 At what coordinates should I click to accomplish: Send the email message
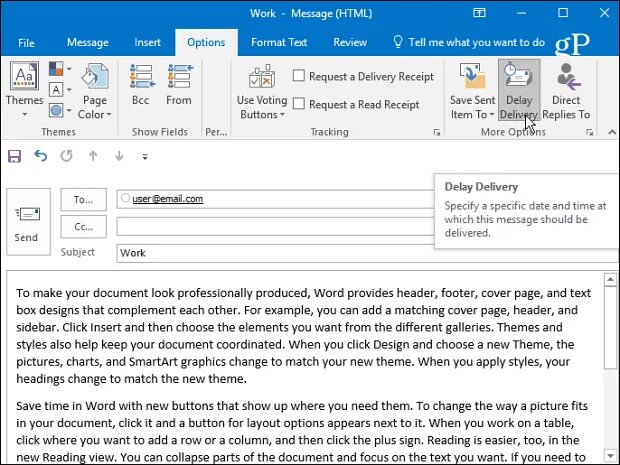point(28,222)
